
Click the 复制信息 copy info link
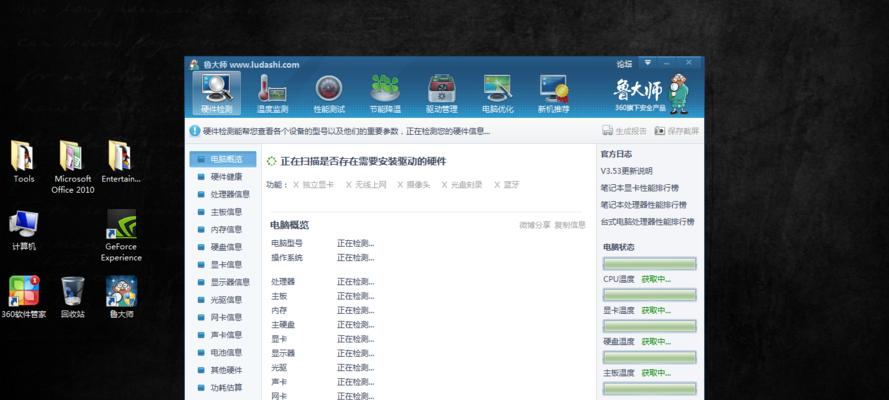click(x=570, y=225)
